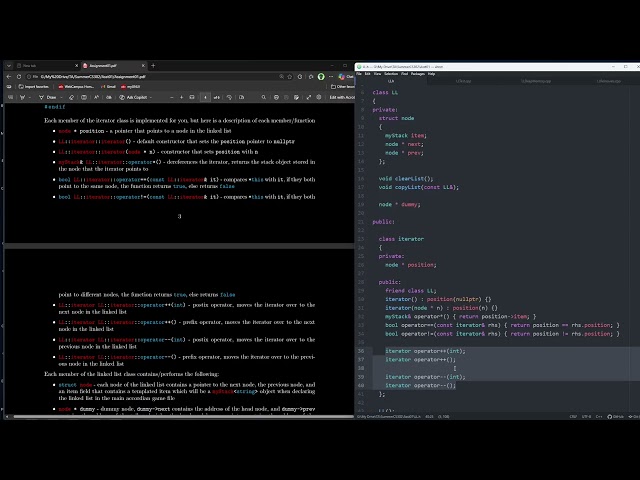Open a new browser tab with plus
Viewport: 640px width, 480px height.
click(153, 65)
